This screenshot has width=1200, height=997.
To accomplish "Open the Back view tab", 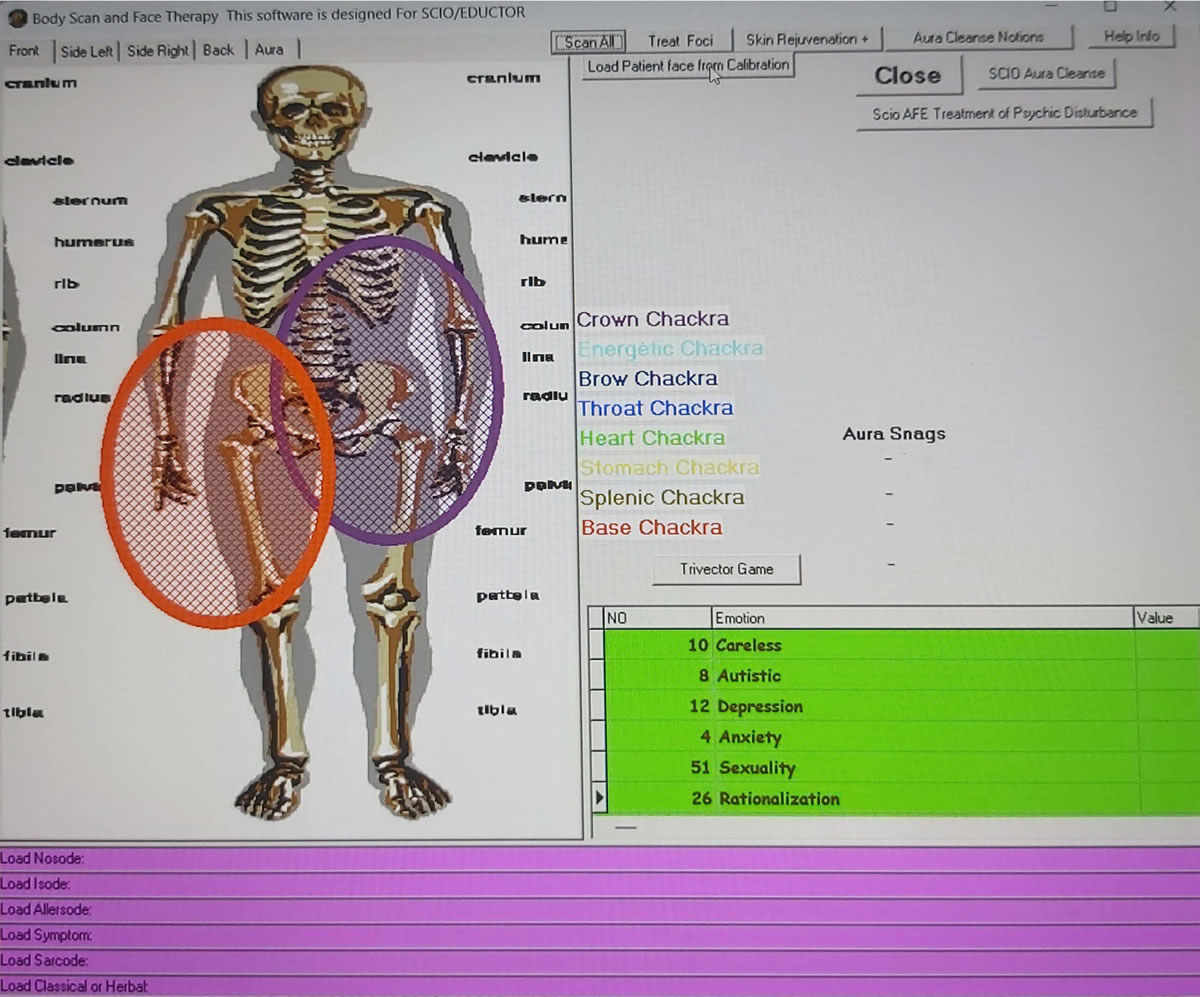I will [218, 50].
